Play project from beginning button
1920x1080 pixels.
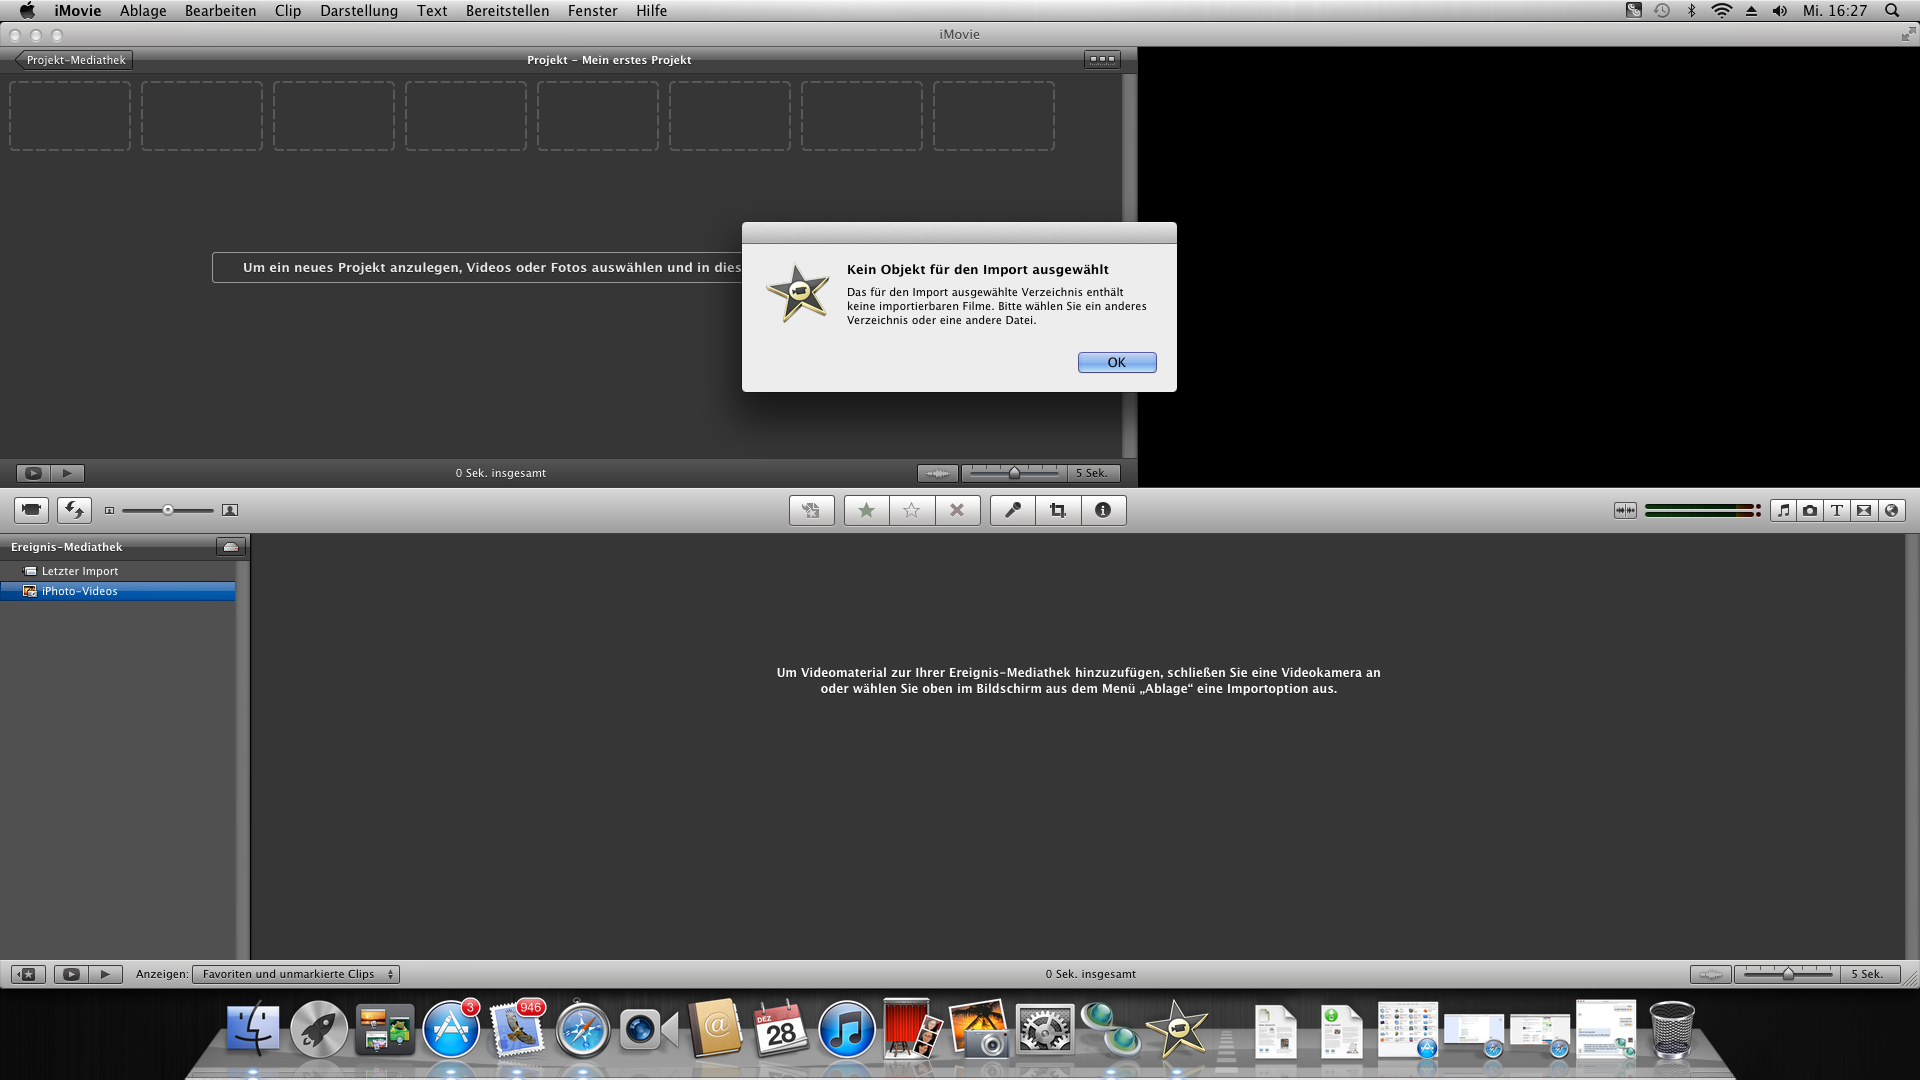pyautogui.click(x=67, y=473)
